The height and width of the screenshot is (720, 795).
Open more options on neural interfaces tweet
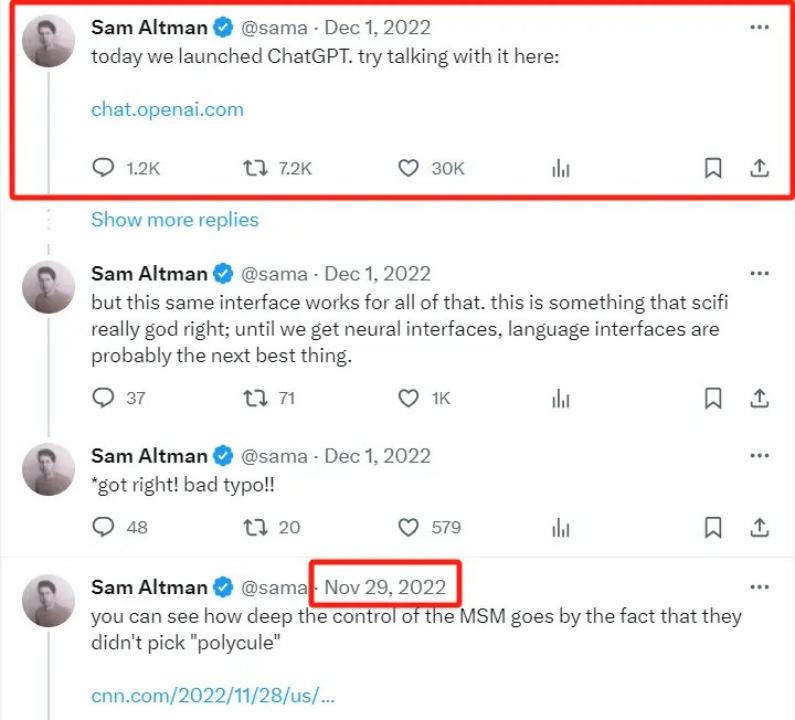click(759, 274)
